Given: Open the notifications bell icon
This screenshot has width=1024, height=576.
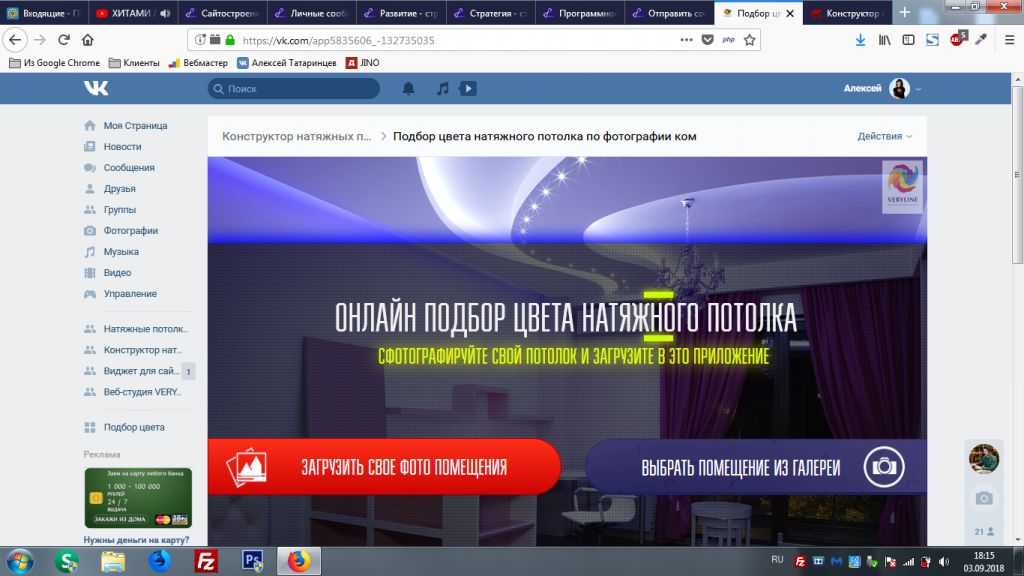Looking at the screenshot, I should click(408, 89).
